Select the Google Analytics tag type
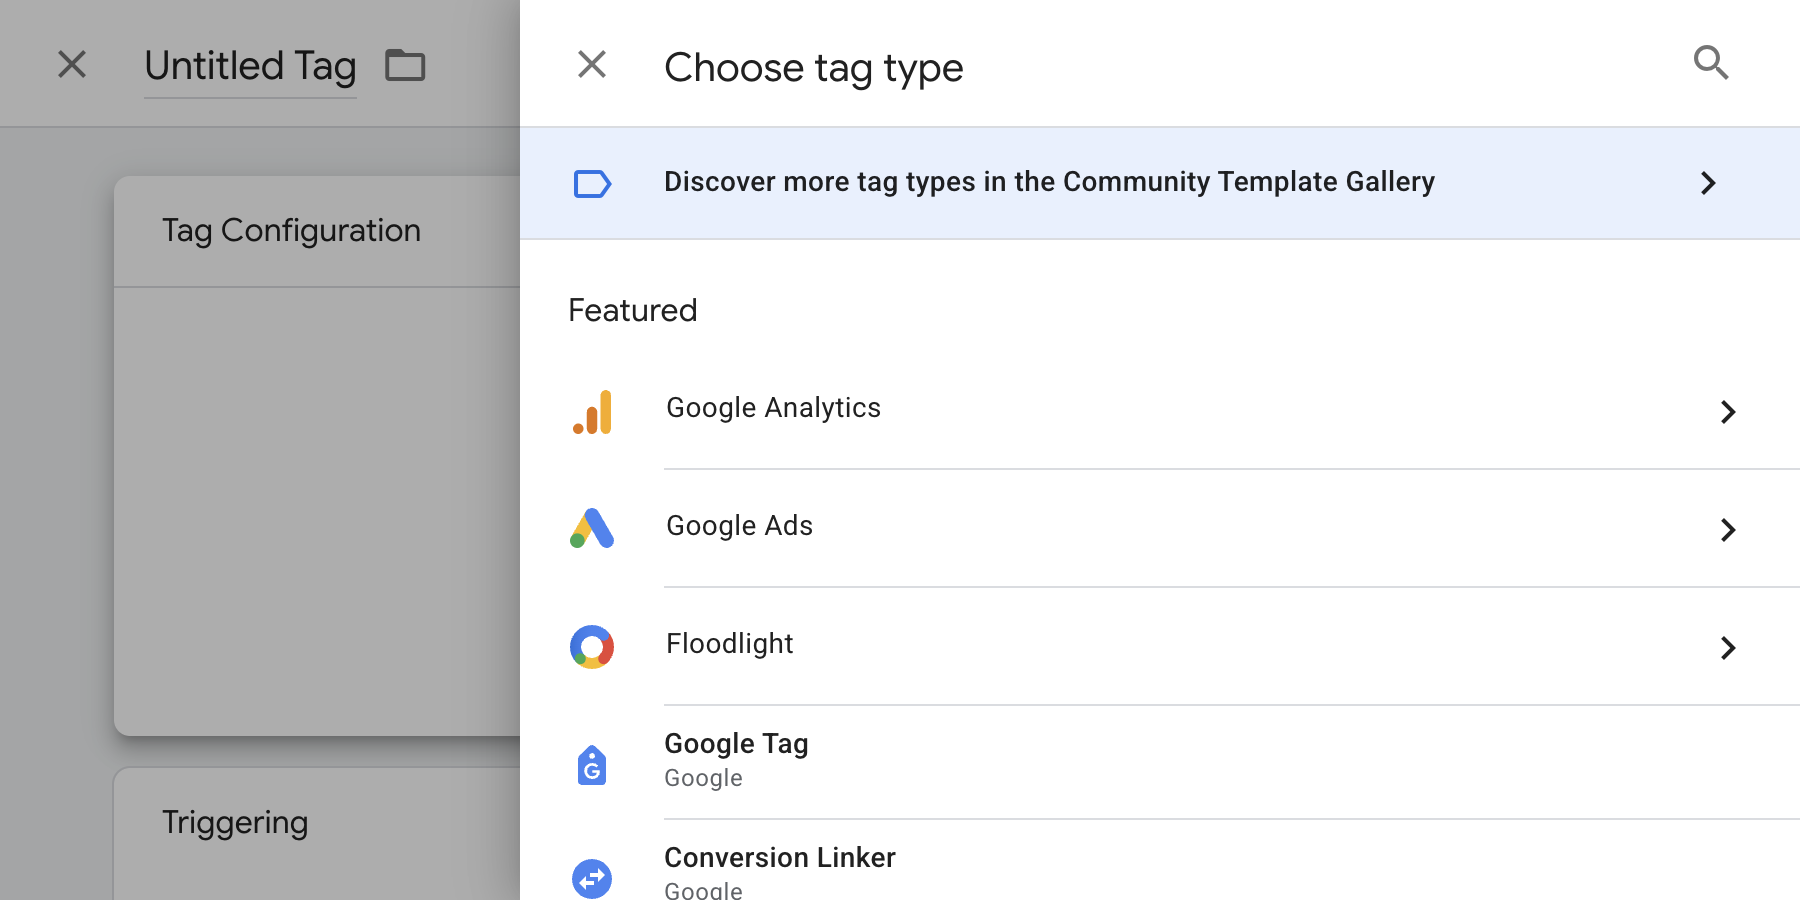Image resolution: width=1800 pixels, height=900 pixels. (x=1160, y=411)
